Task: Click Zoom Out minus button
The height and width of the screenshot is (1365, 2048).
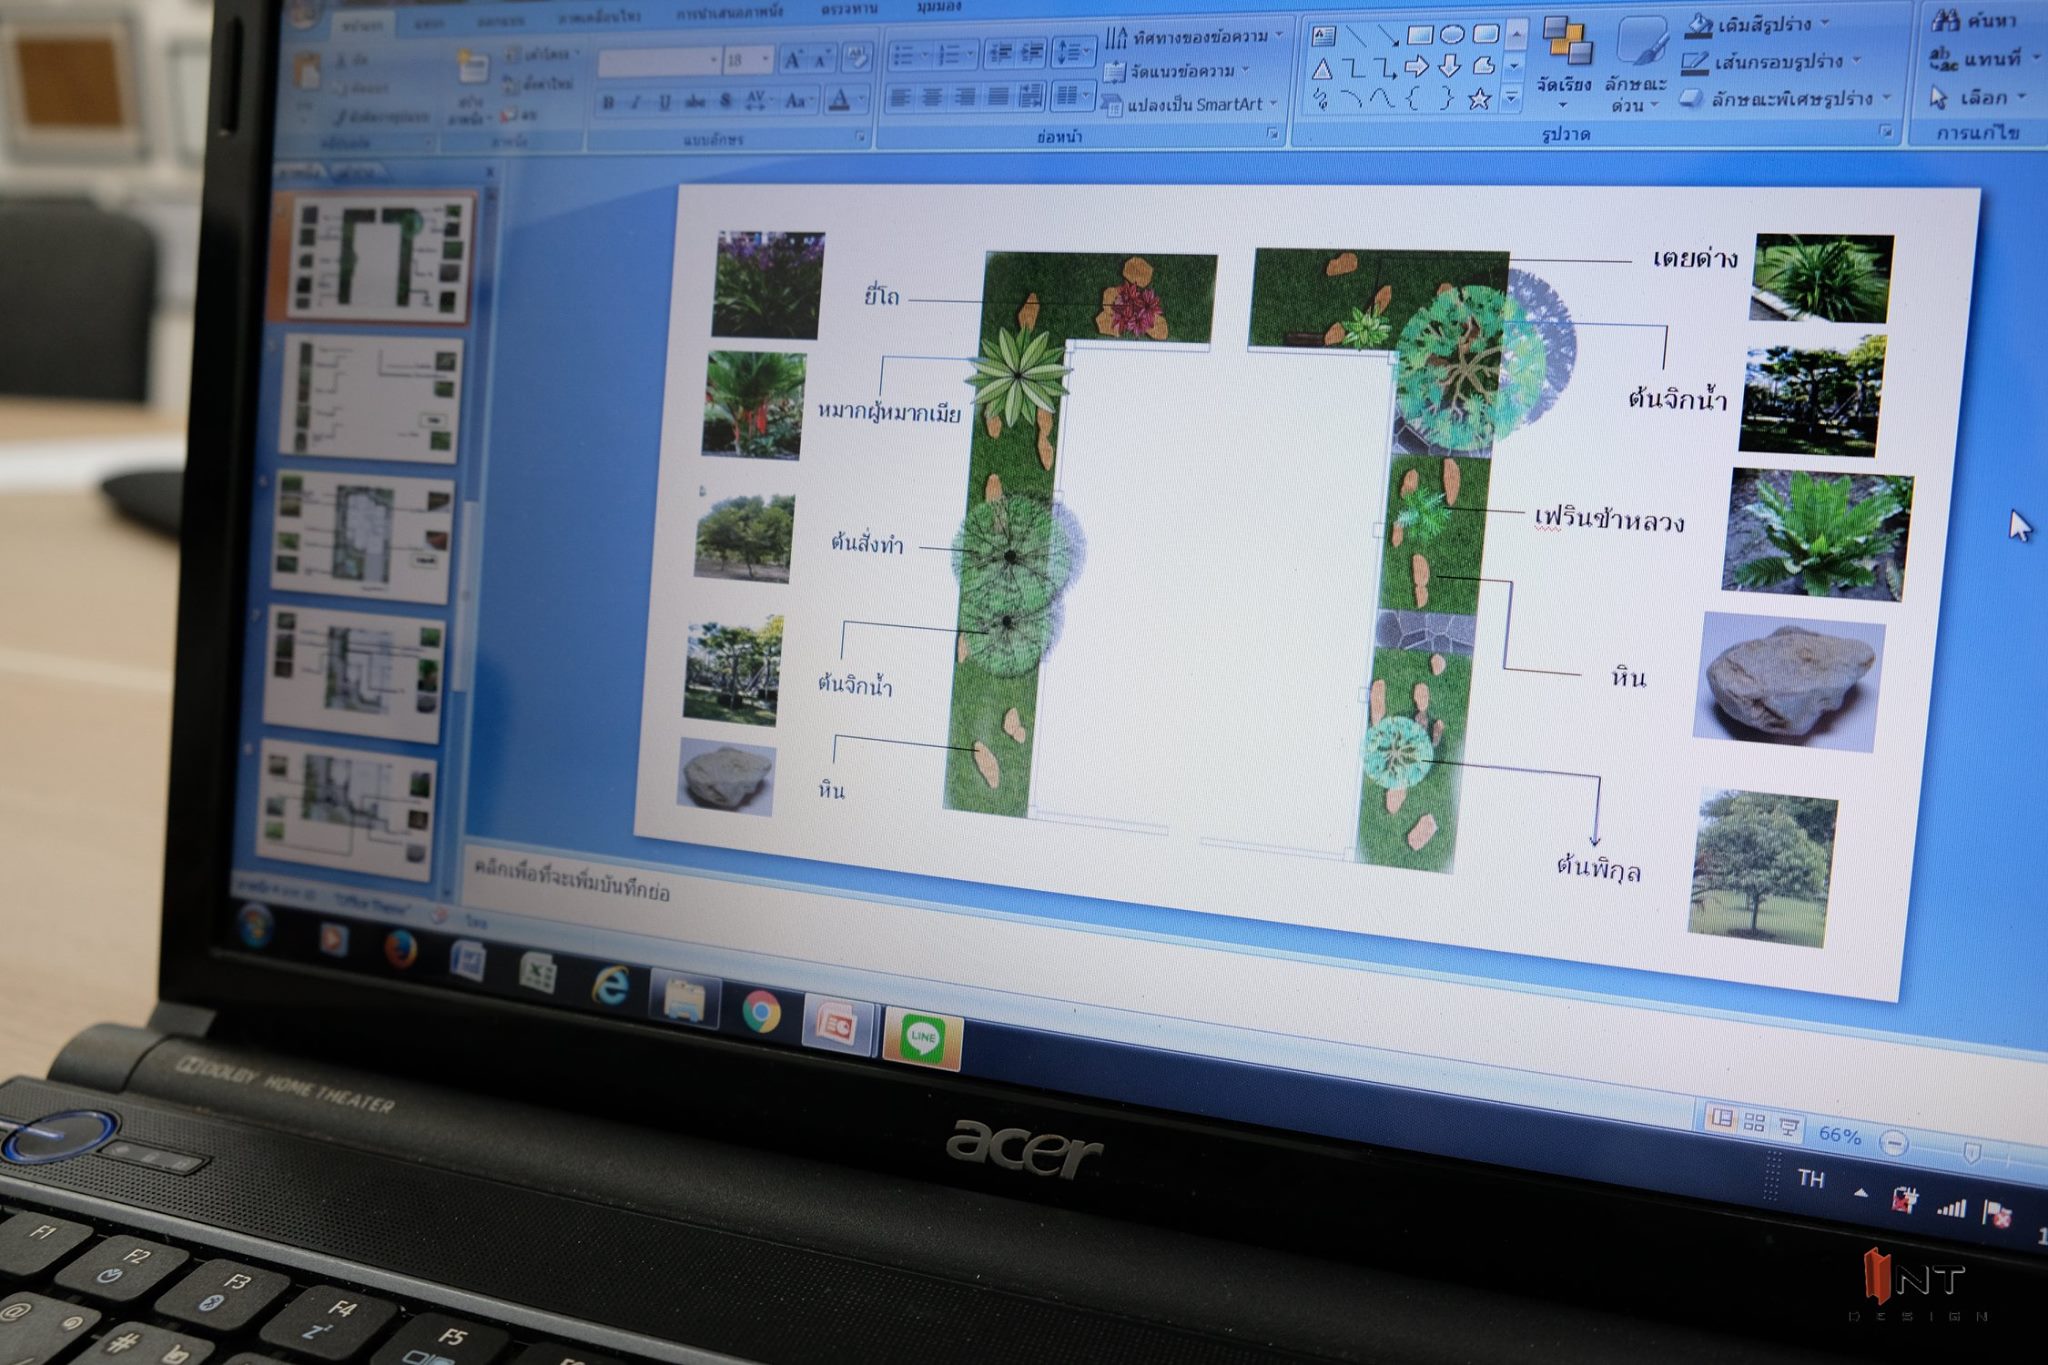Action: (x=1894, y=1143)
